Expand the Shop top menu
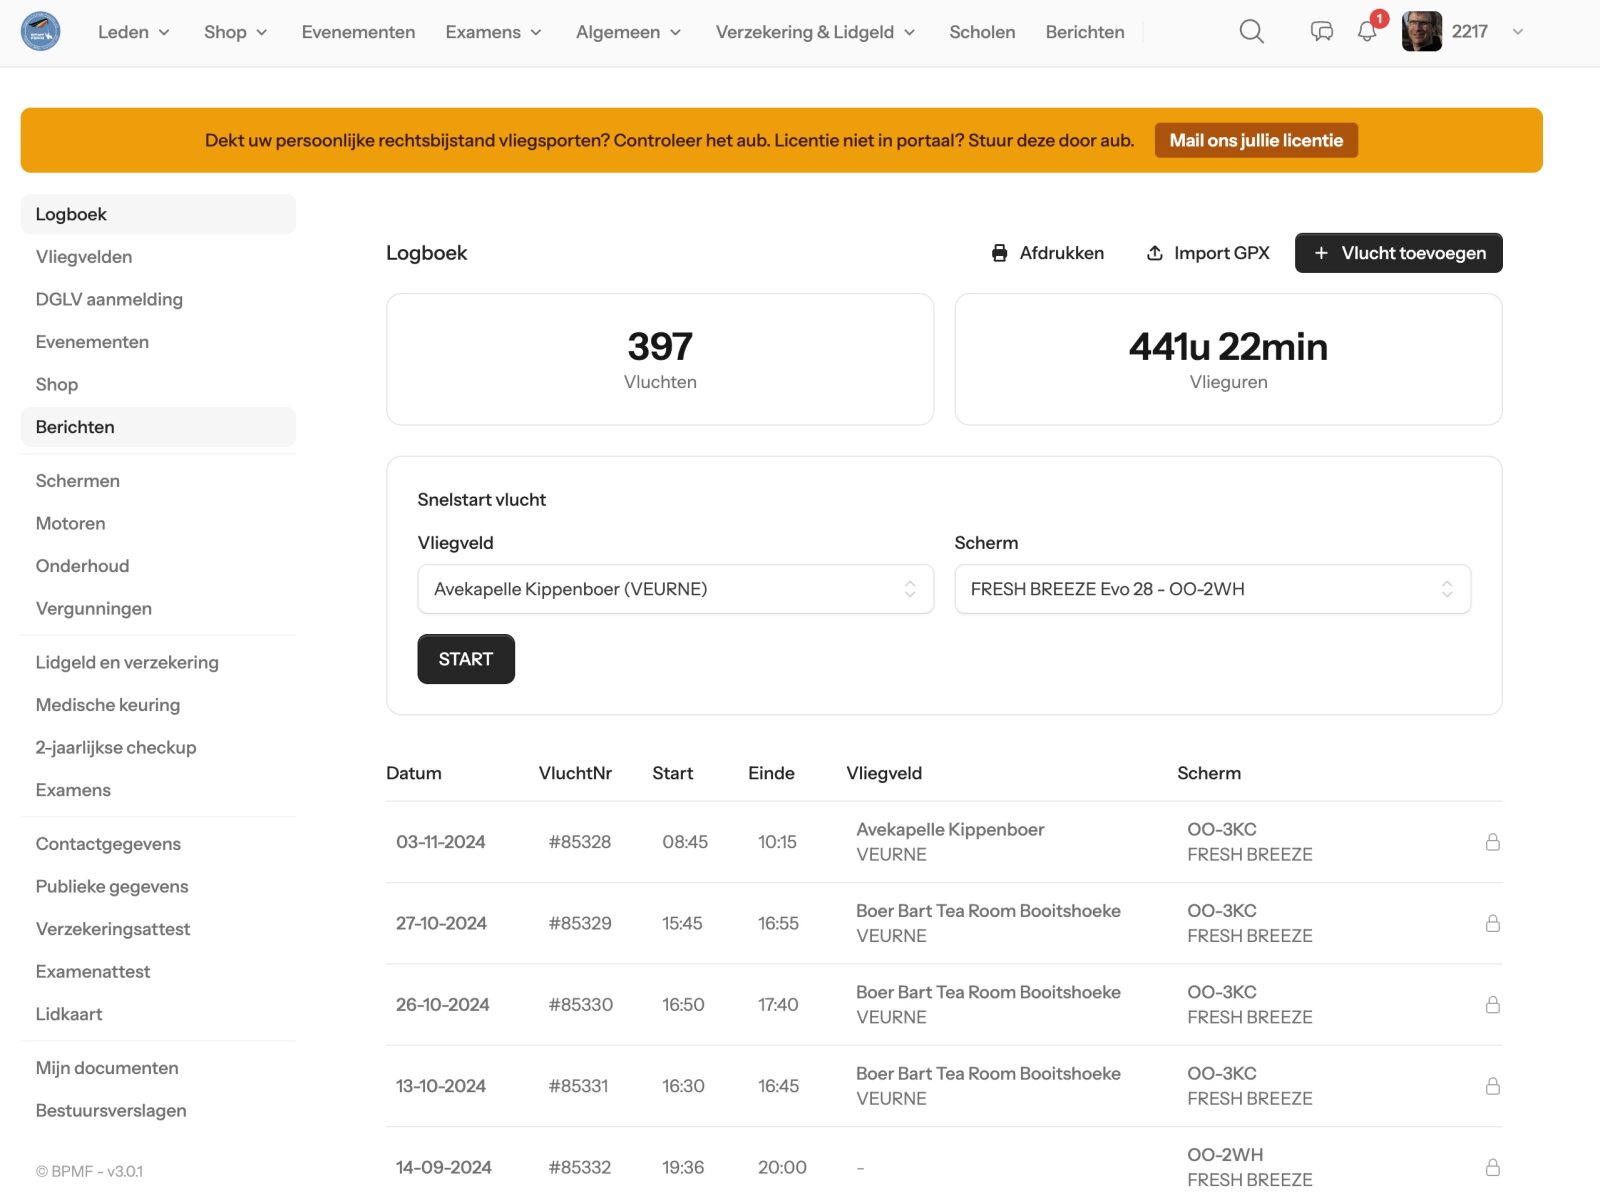 click(x=236, y=32)
